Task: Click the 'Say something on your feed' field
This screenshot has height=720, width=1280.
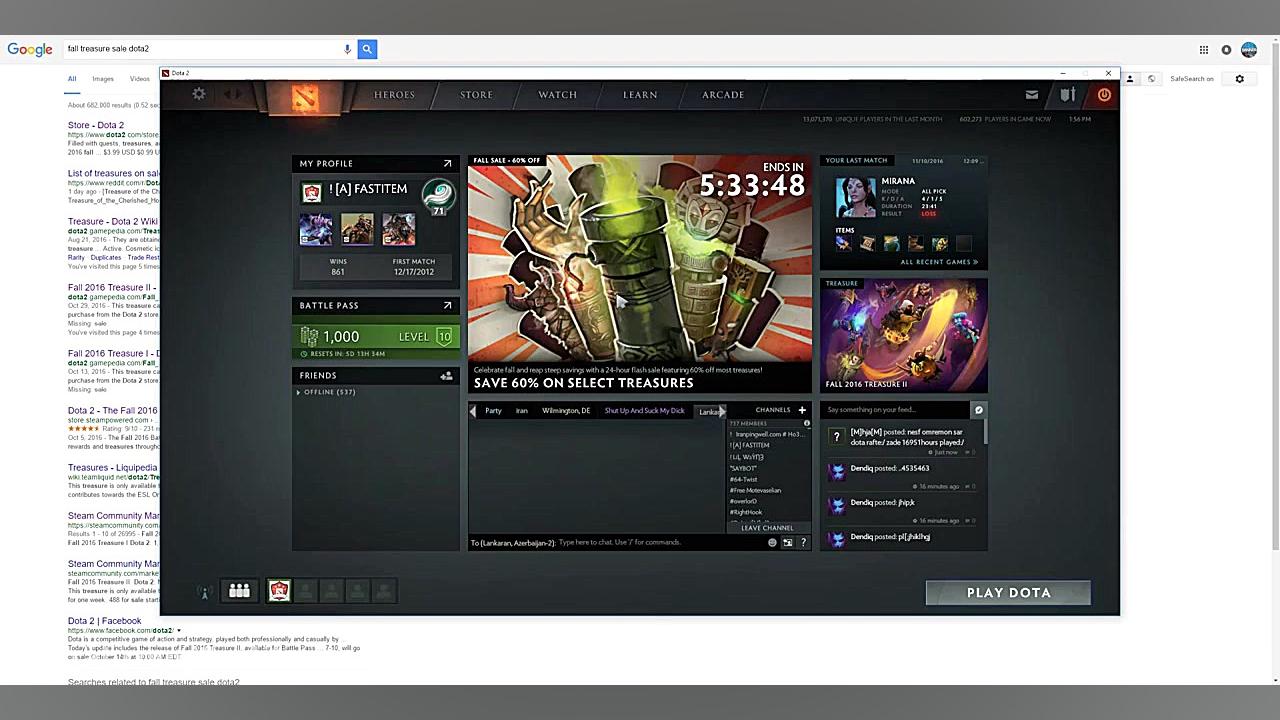Action: [x=896, y=410]
